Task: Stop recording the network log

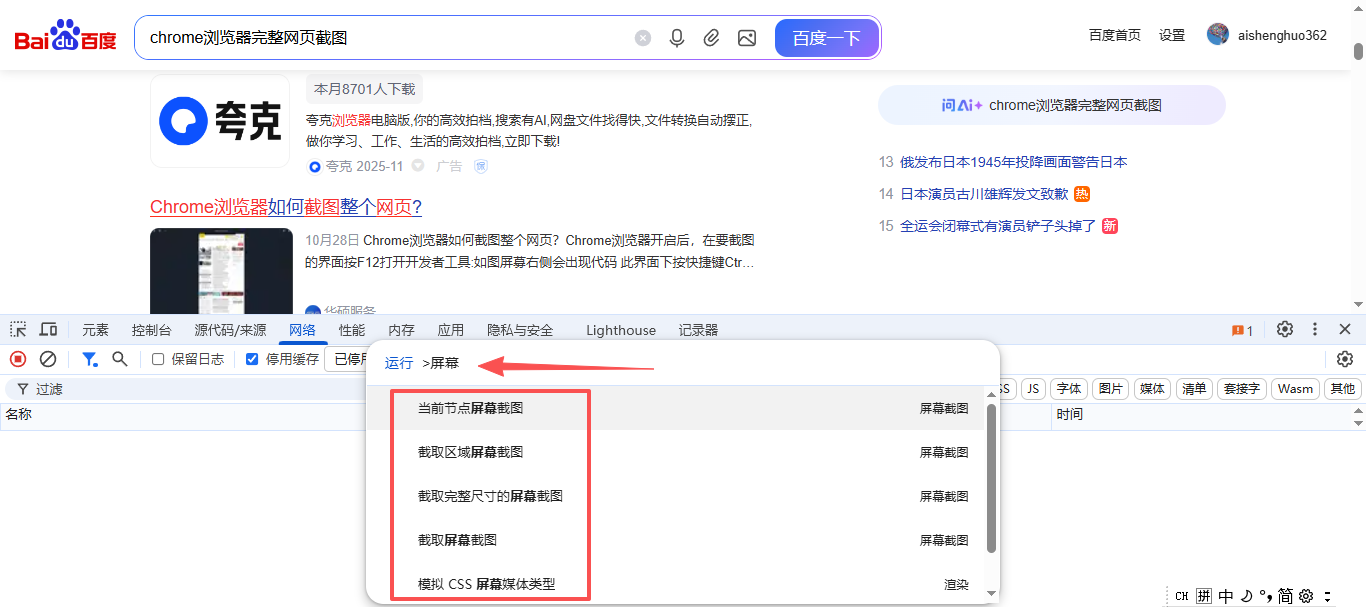Action: point(18,359)
